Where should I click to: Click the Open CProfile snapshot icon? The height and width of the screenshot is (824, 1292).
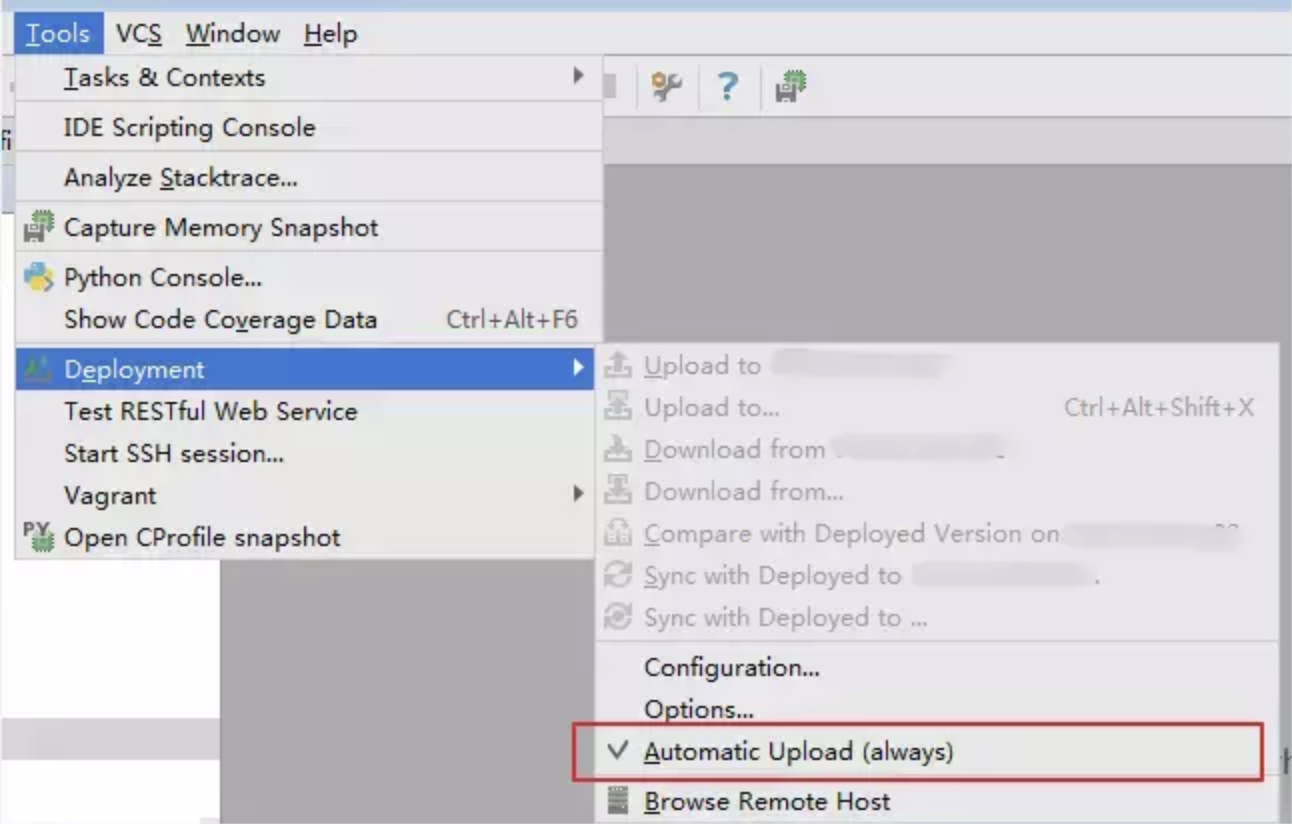pyautogui.click(x=39, y=537)
